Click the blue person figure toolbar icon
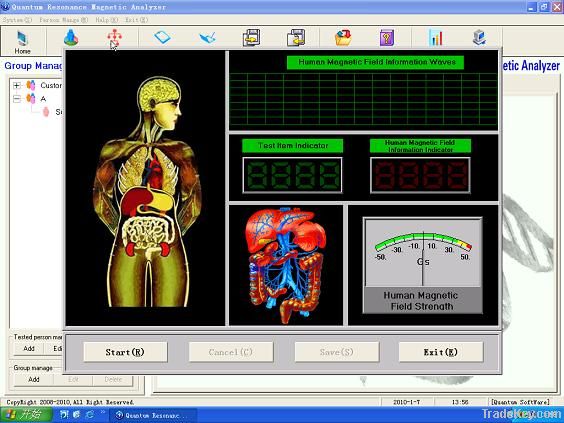The width and height of the screenshot is (564, 423). tap(71, 37)
